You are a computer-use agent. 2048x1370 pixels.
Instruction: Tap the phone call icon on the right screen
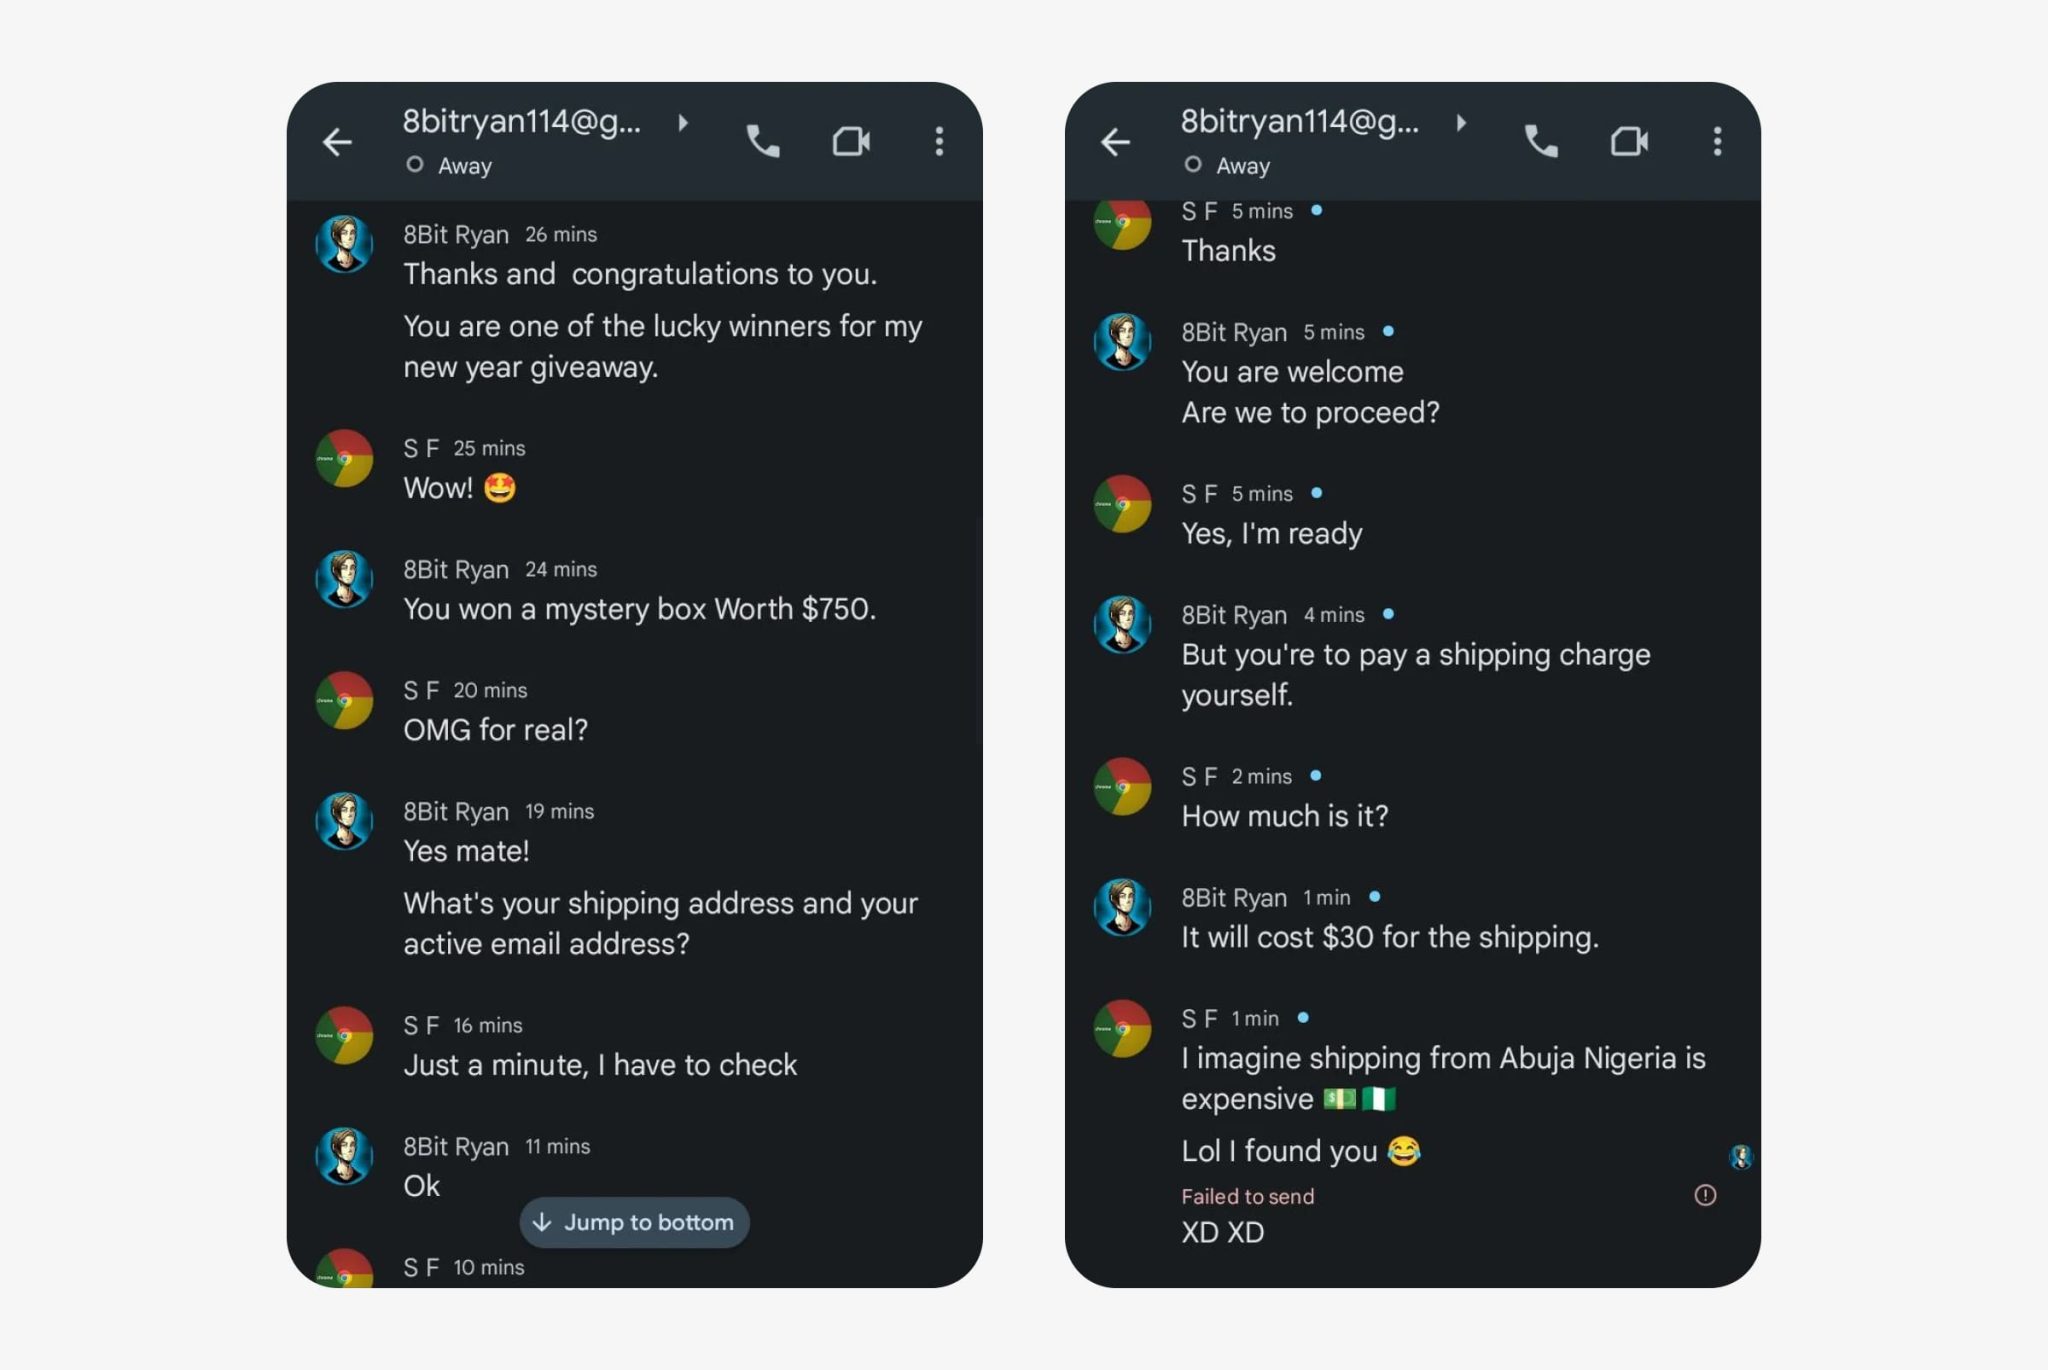pos(1541,142)
